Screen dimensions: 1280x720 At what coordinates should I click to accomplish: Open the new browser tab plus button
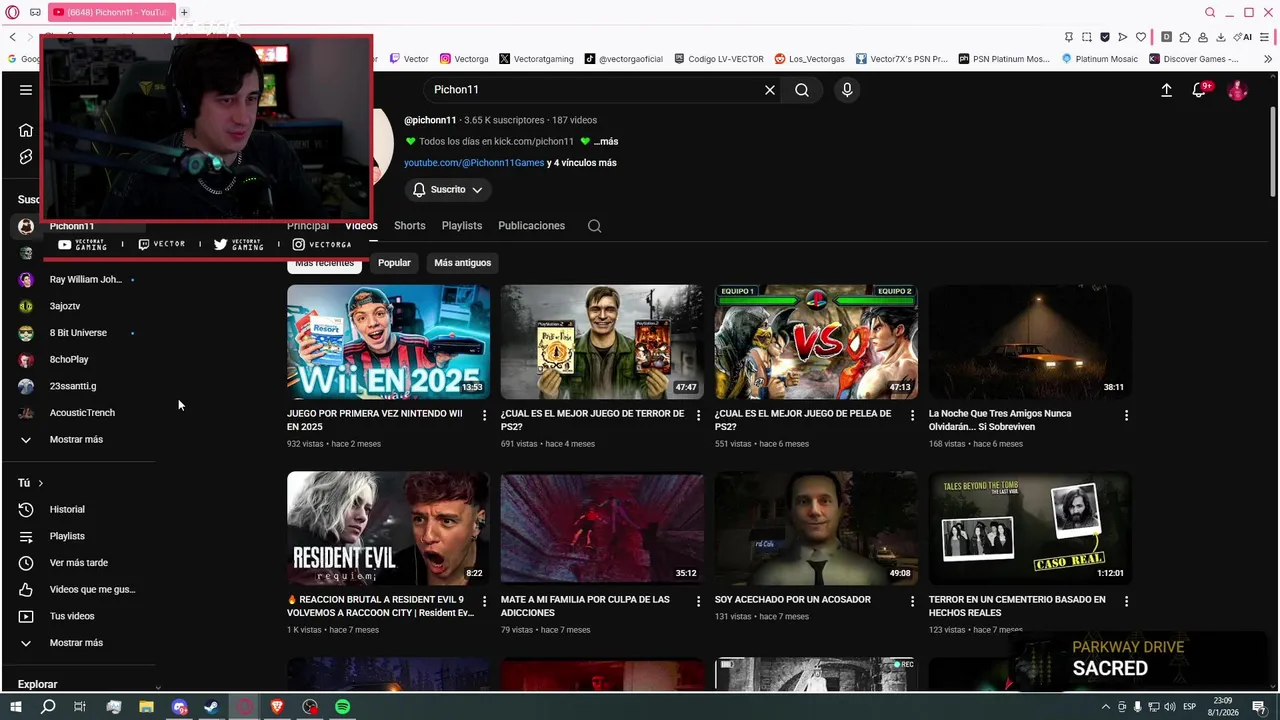(x=184, y=12)
